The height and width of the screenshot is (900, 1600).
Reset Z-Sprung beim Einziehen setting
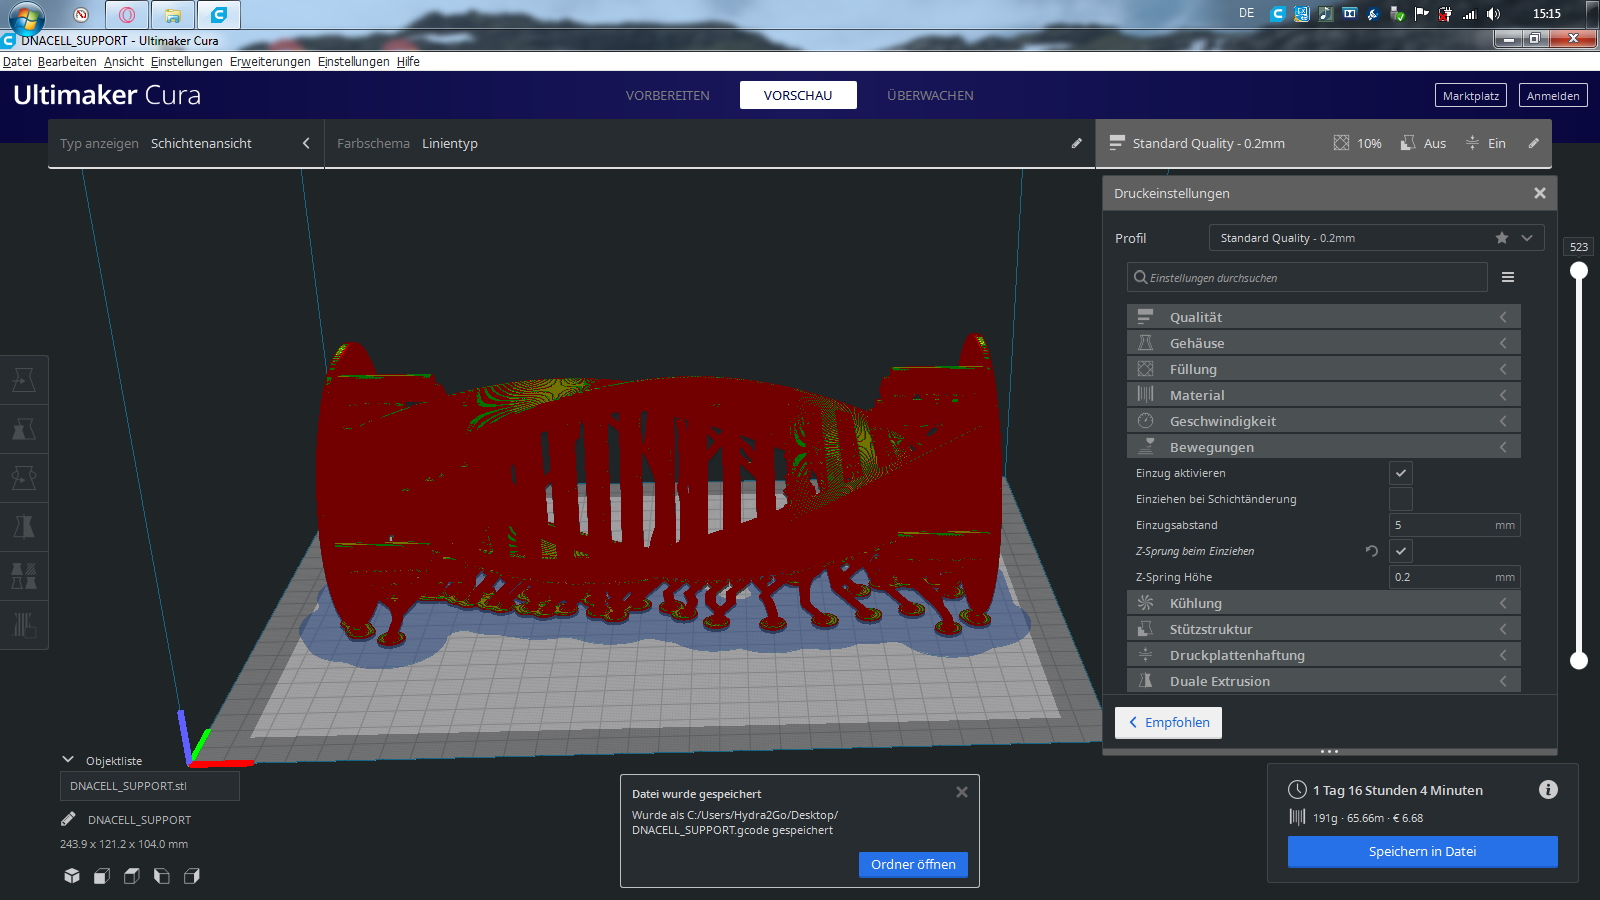[1372, 551]
